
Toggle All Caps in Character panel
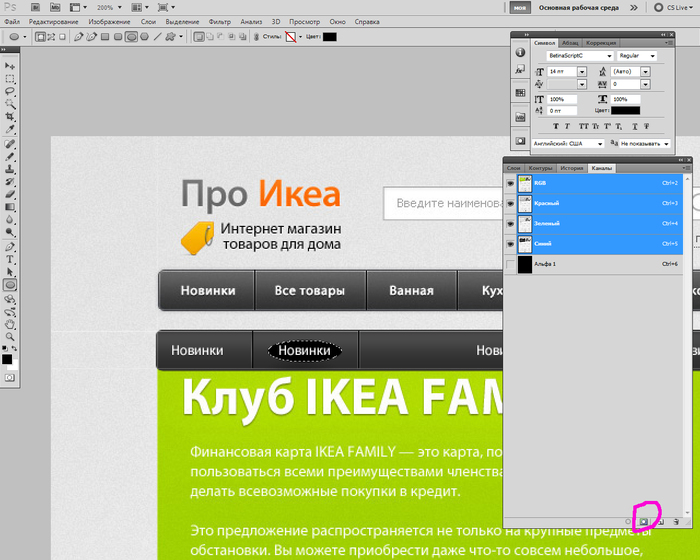(x=583, y=126)
